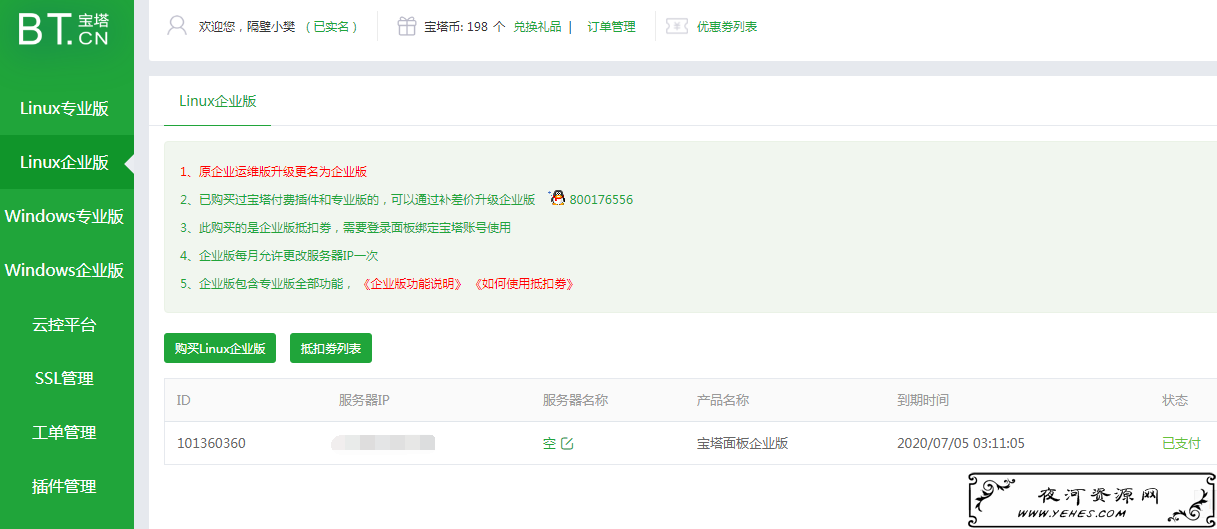Viewport: 1217px width, 529px height.
Task: Click the 服务器名称 column header
Action: point(575,400)
